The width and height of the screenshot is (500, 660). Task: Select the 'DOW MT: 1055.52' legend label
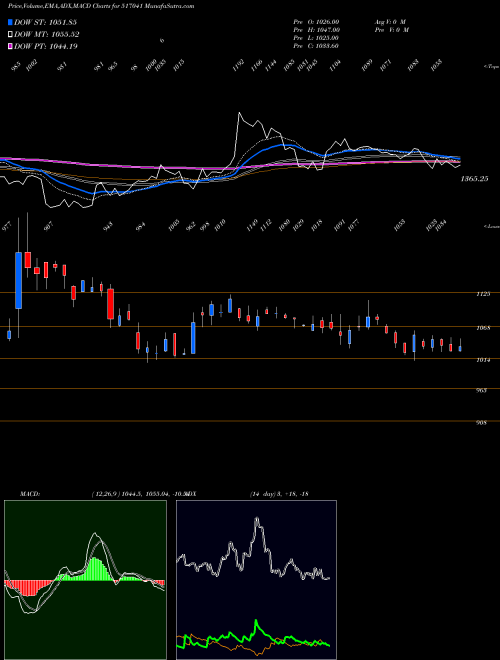(47, 35)
